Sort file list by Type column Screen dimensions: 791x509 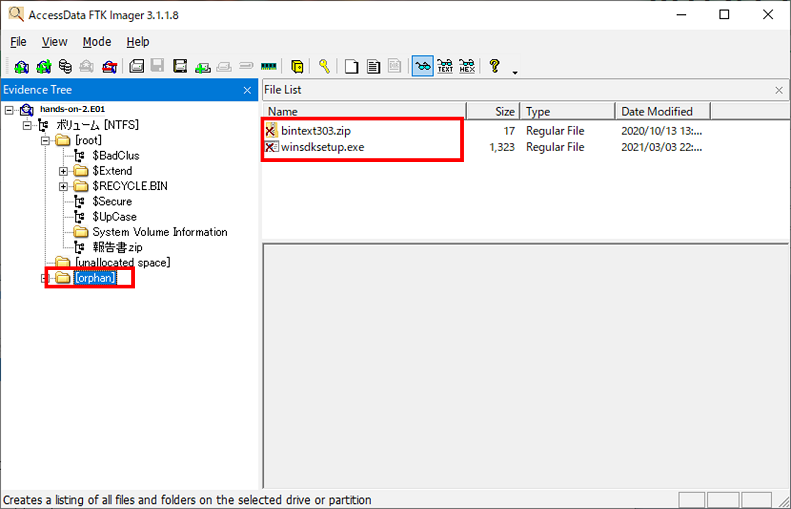coord(568,111)
